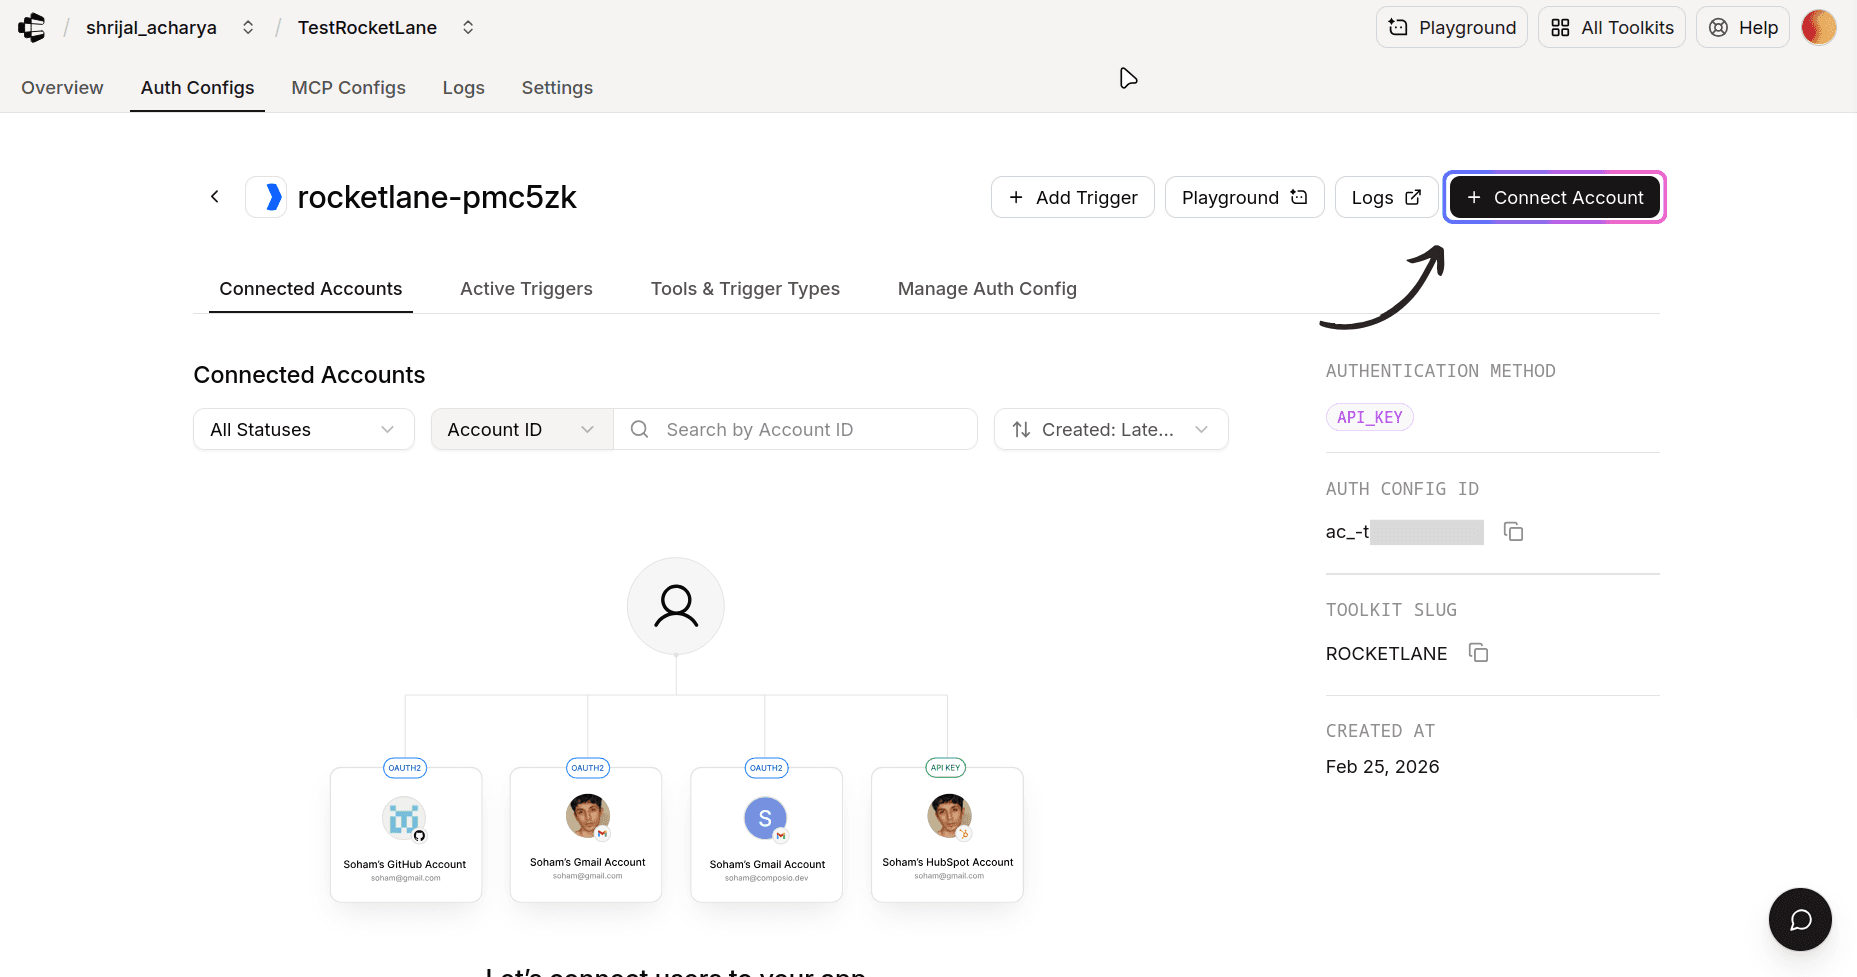Click Soham's Gmail Account card with soham@composio.dev
The width and height of the screenshot is (1857, 977).
click(767, 834)
